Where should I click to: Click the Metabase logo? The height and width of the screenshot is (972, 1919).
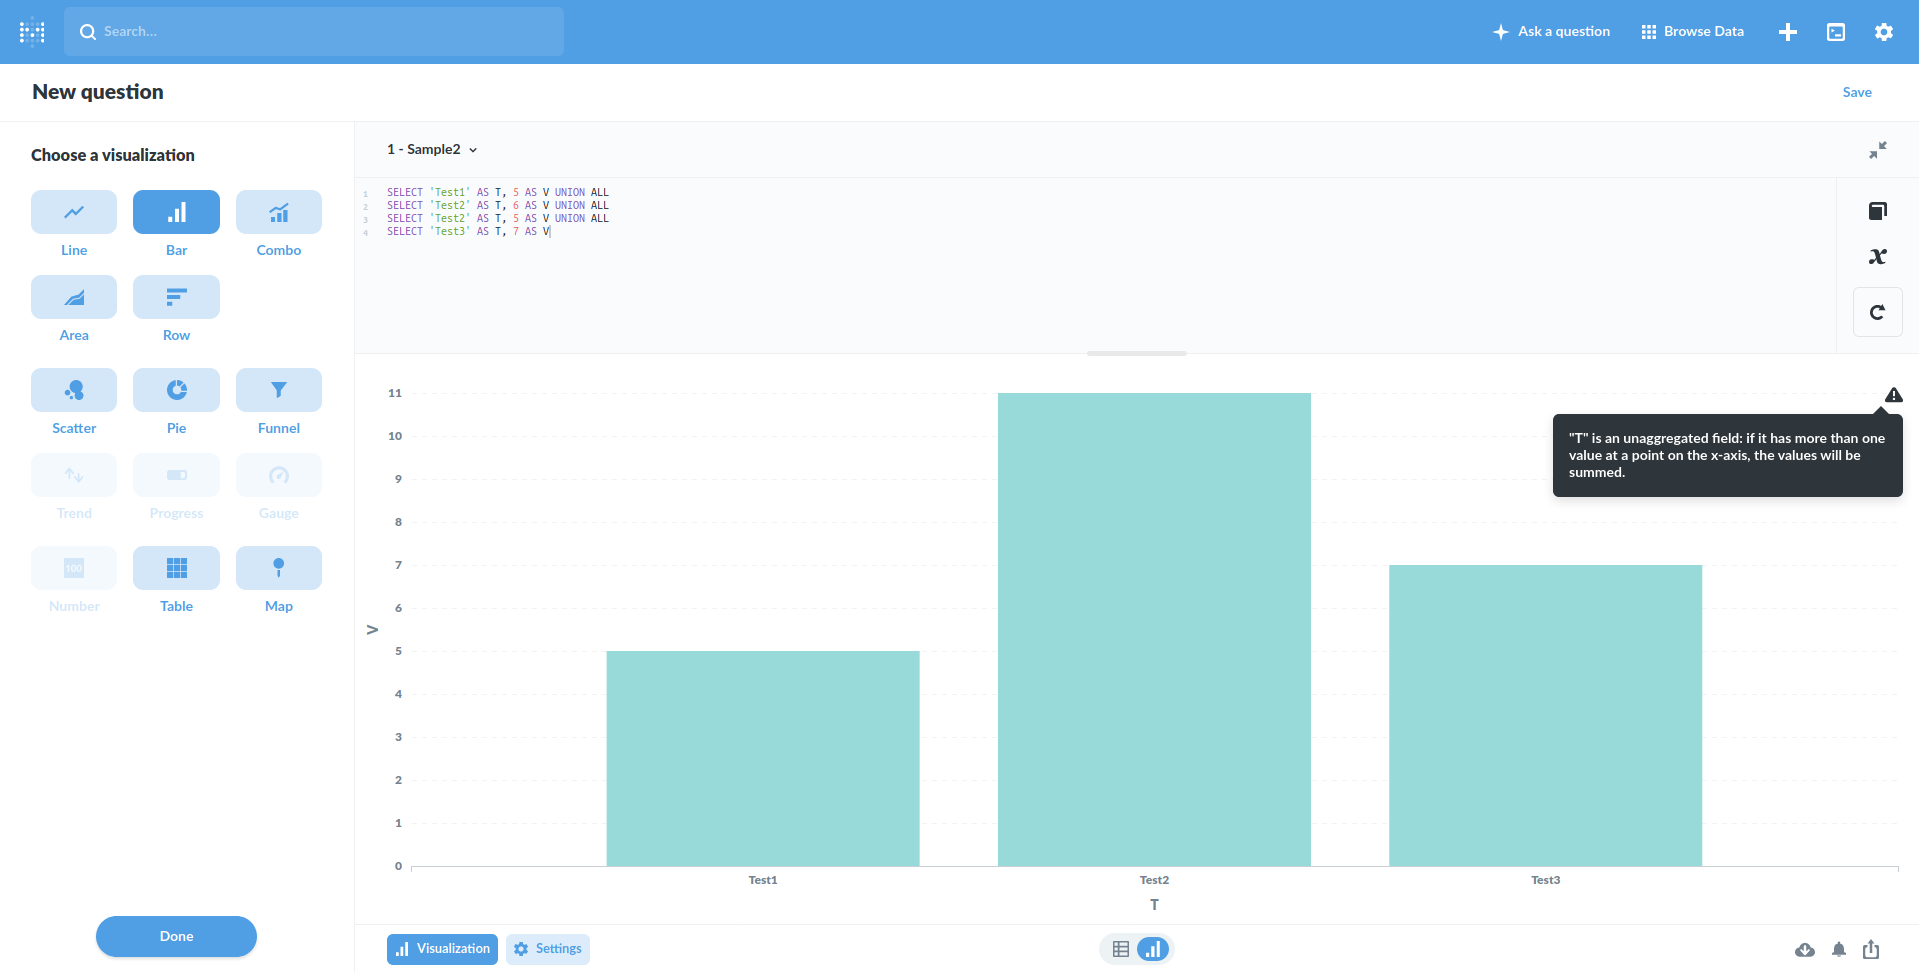pyautogui.click(x=31, y=31)
